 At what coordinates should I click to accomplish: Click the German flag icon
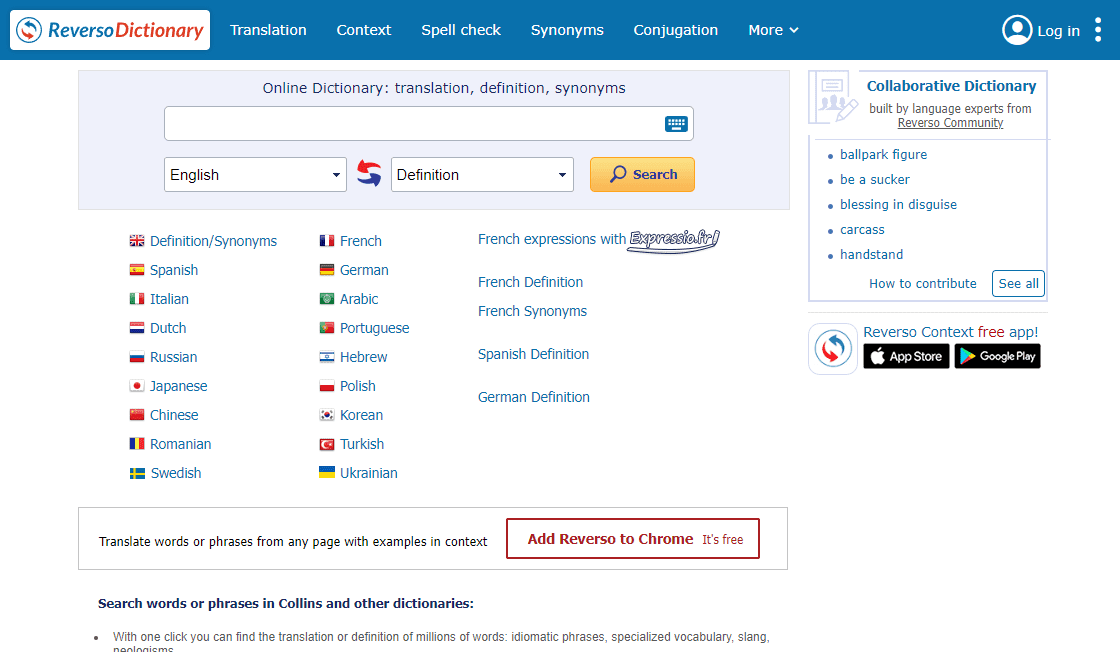coord(327,270)
